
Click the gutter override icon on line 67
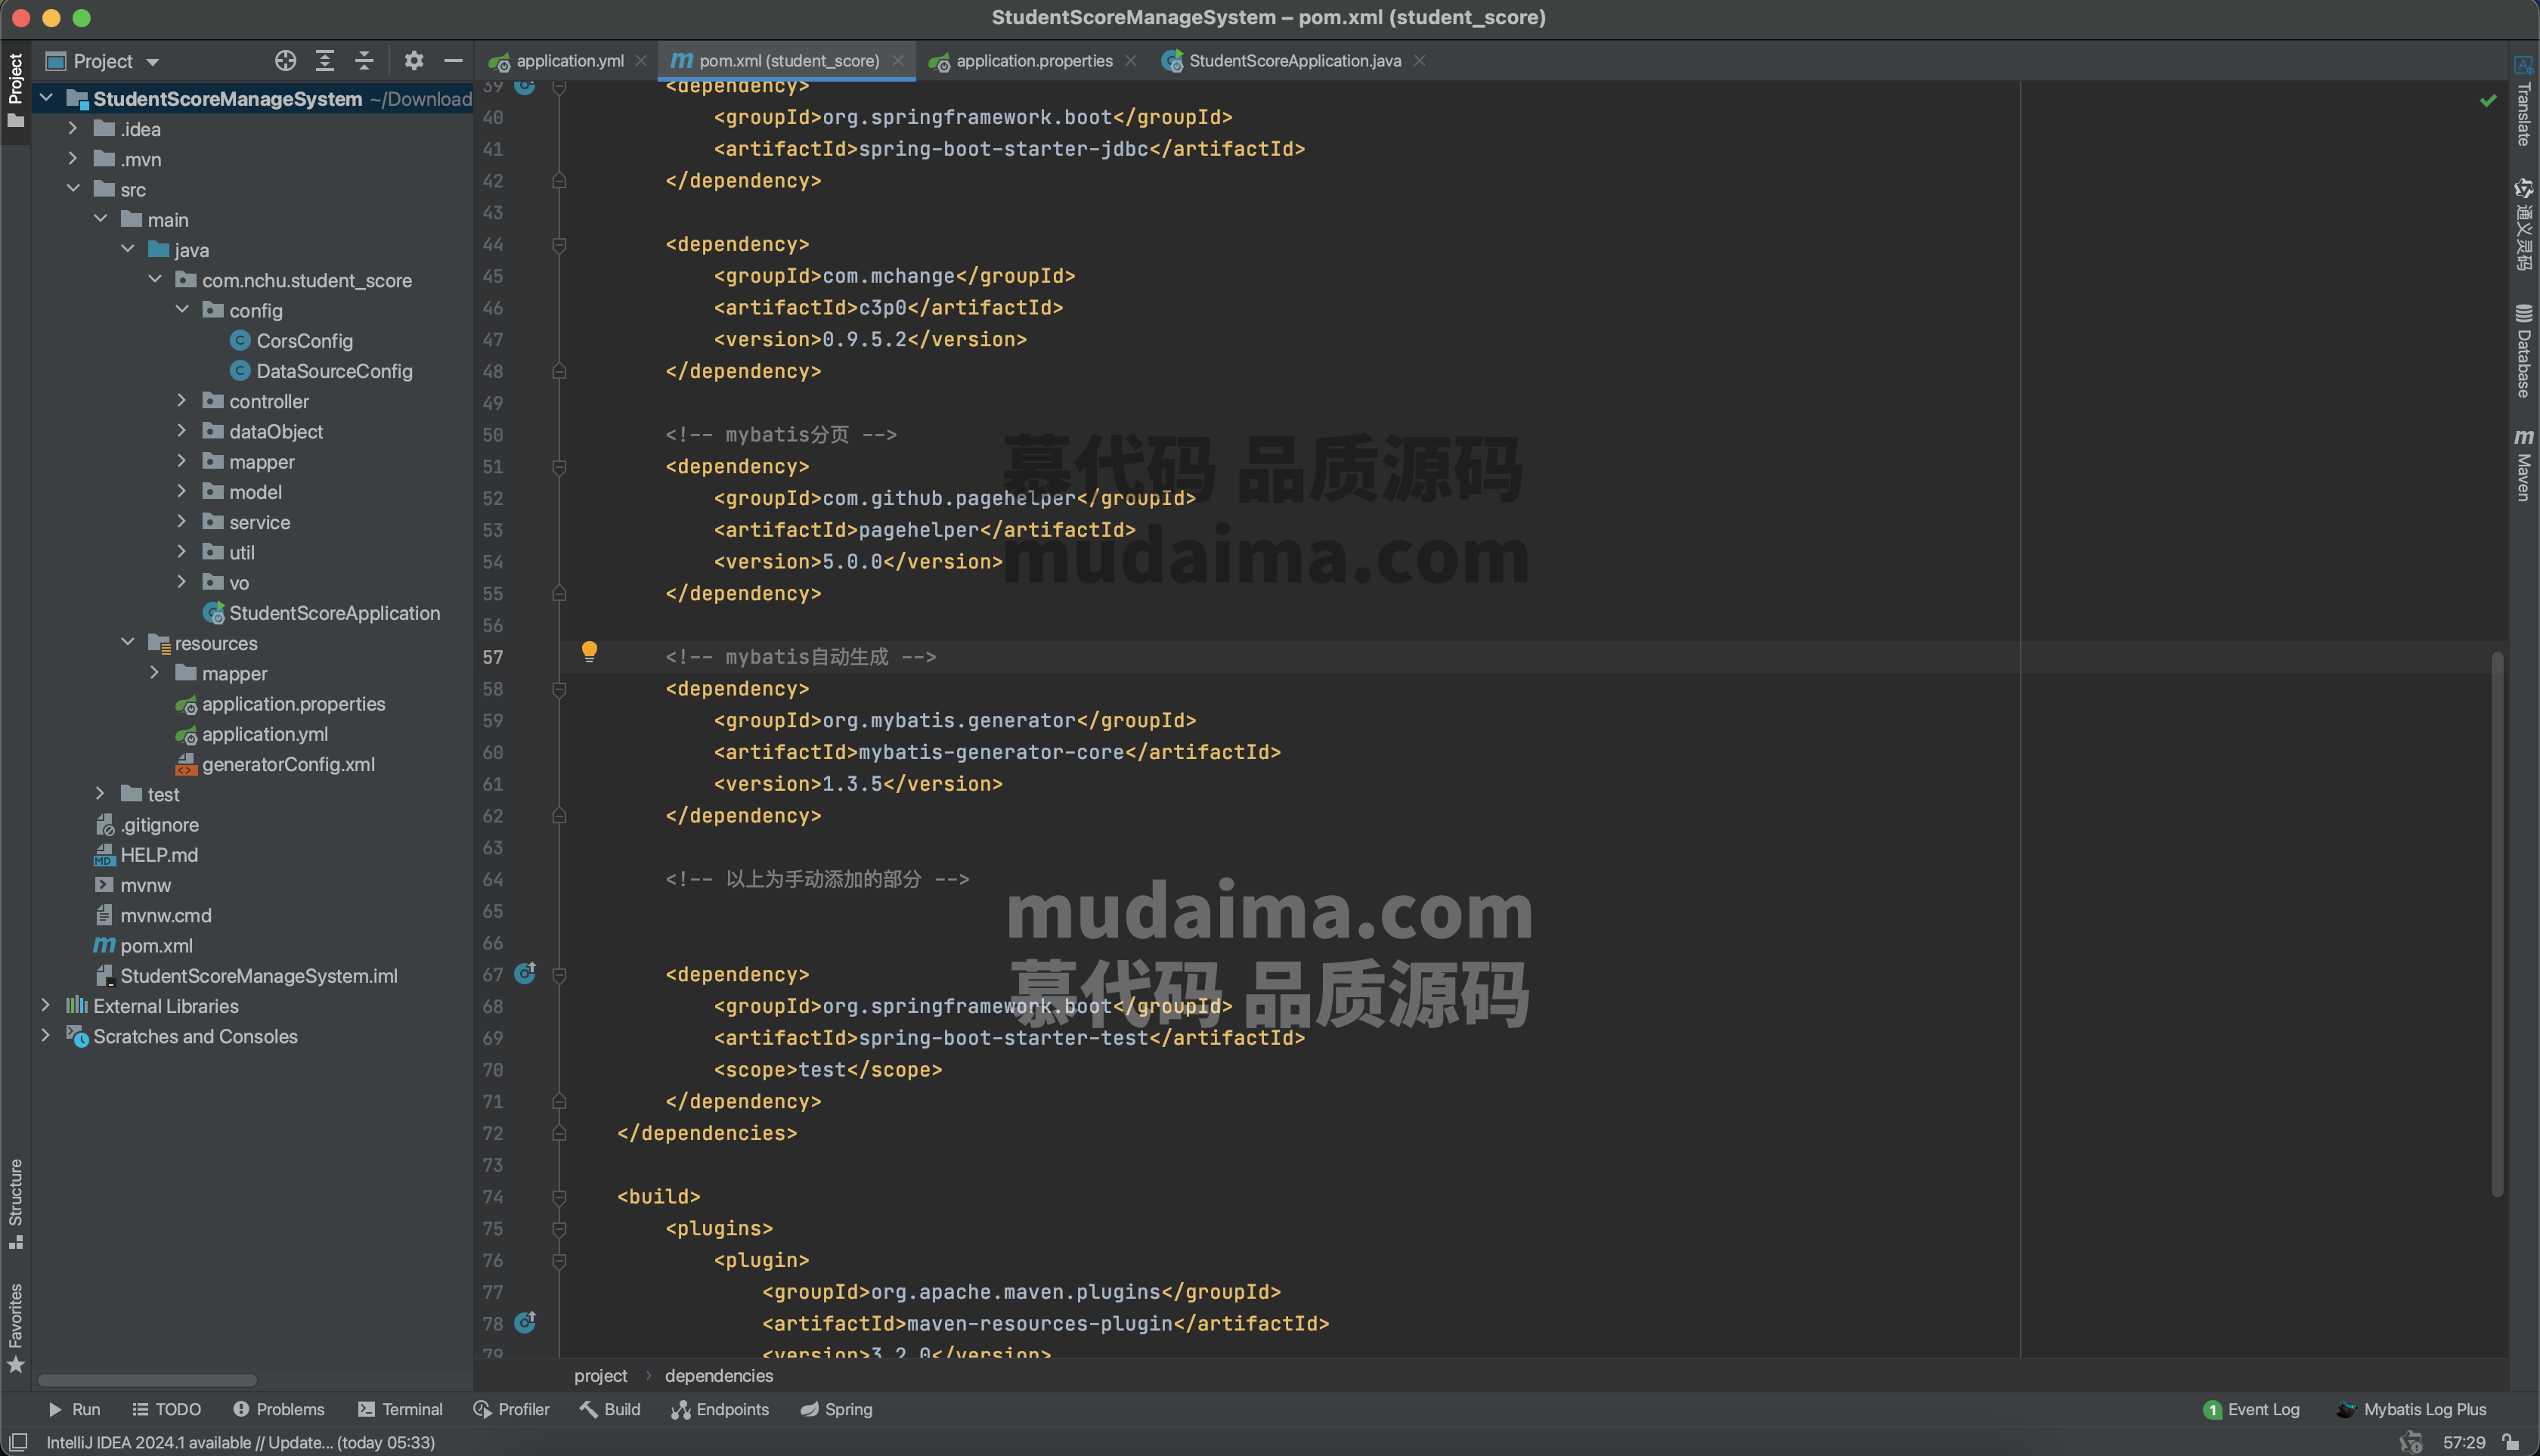click(525, 973)
